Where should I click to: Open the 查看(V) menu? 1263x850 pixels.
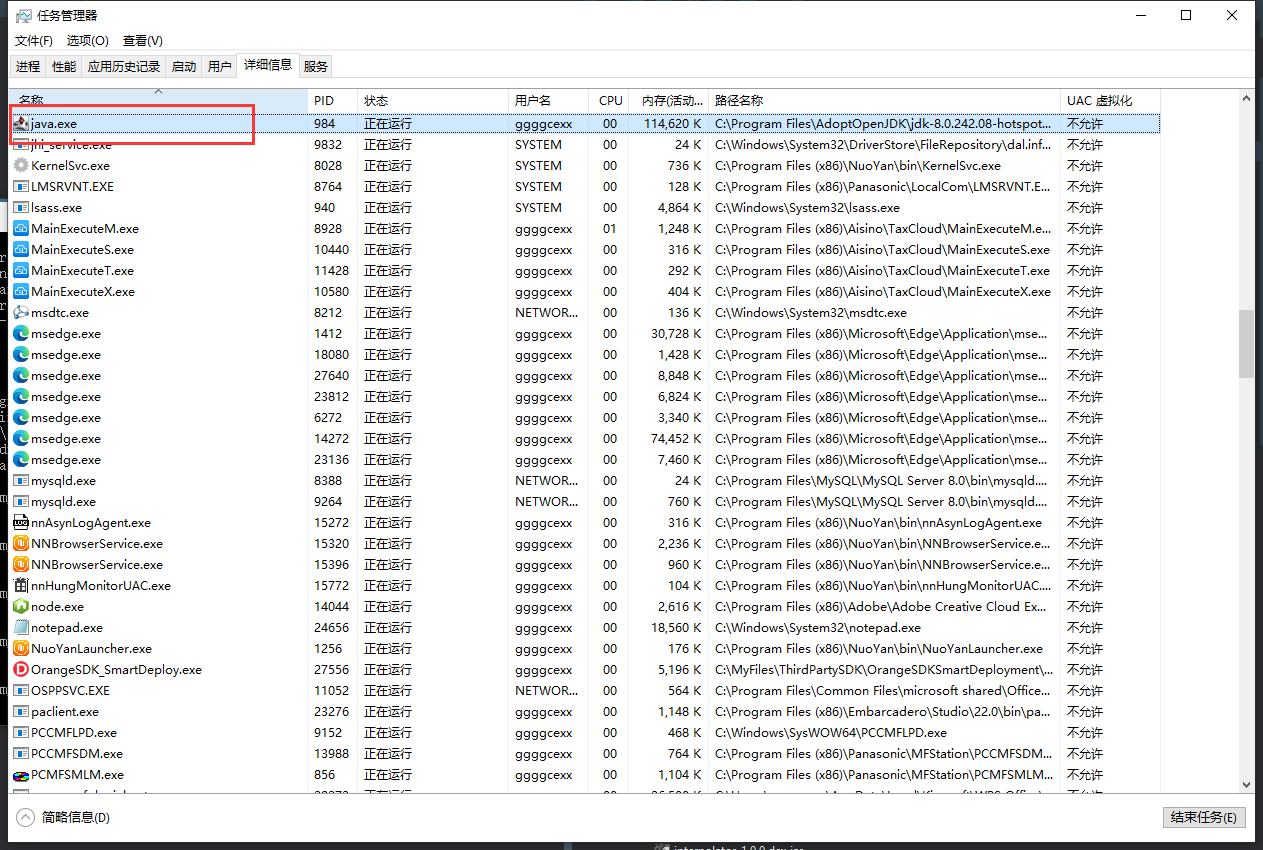coord(143,41)
